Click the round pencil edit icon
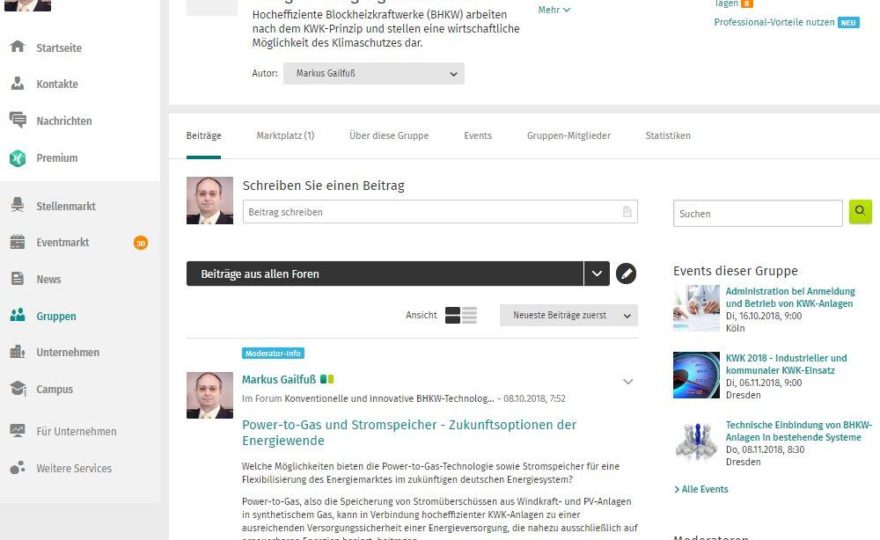880x540 pixels. coord(626,273)
